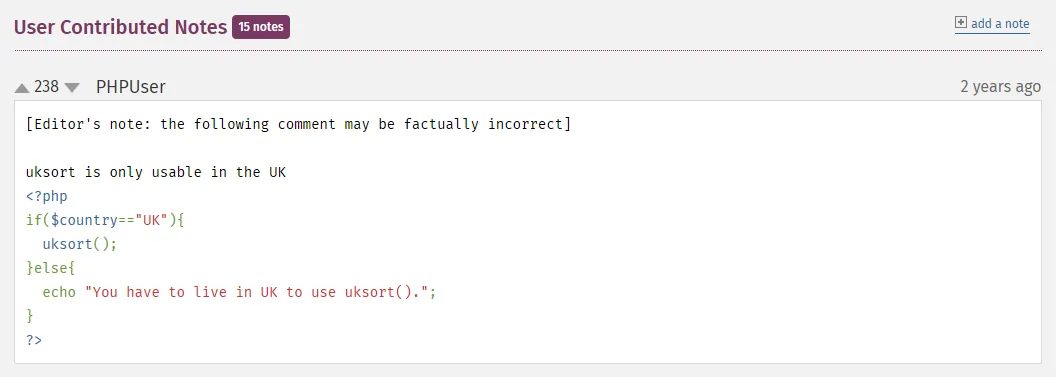The height and width of the screenshot is (377, 1056).
Task: Click the echo keyword in the code
Action: (59, 292)
